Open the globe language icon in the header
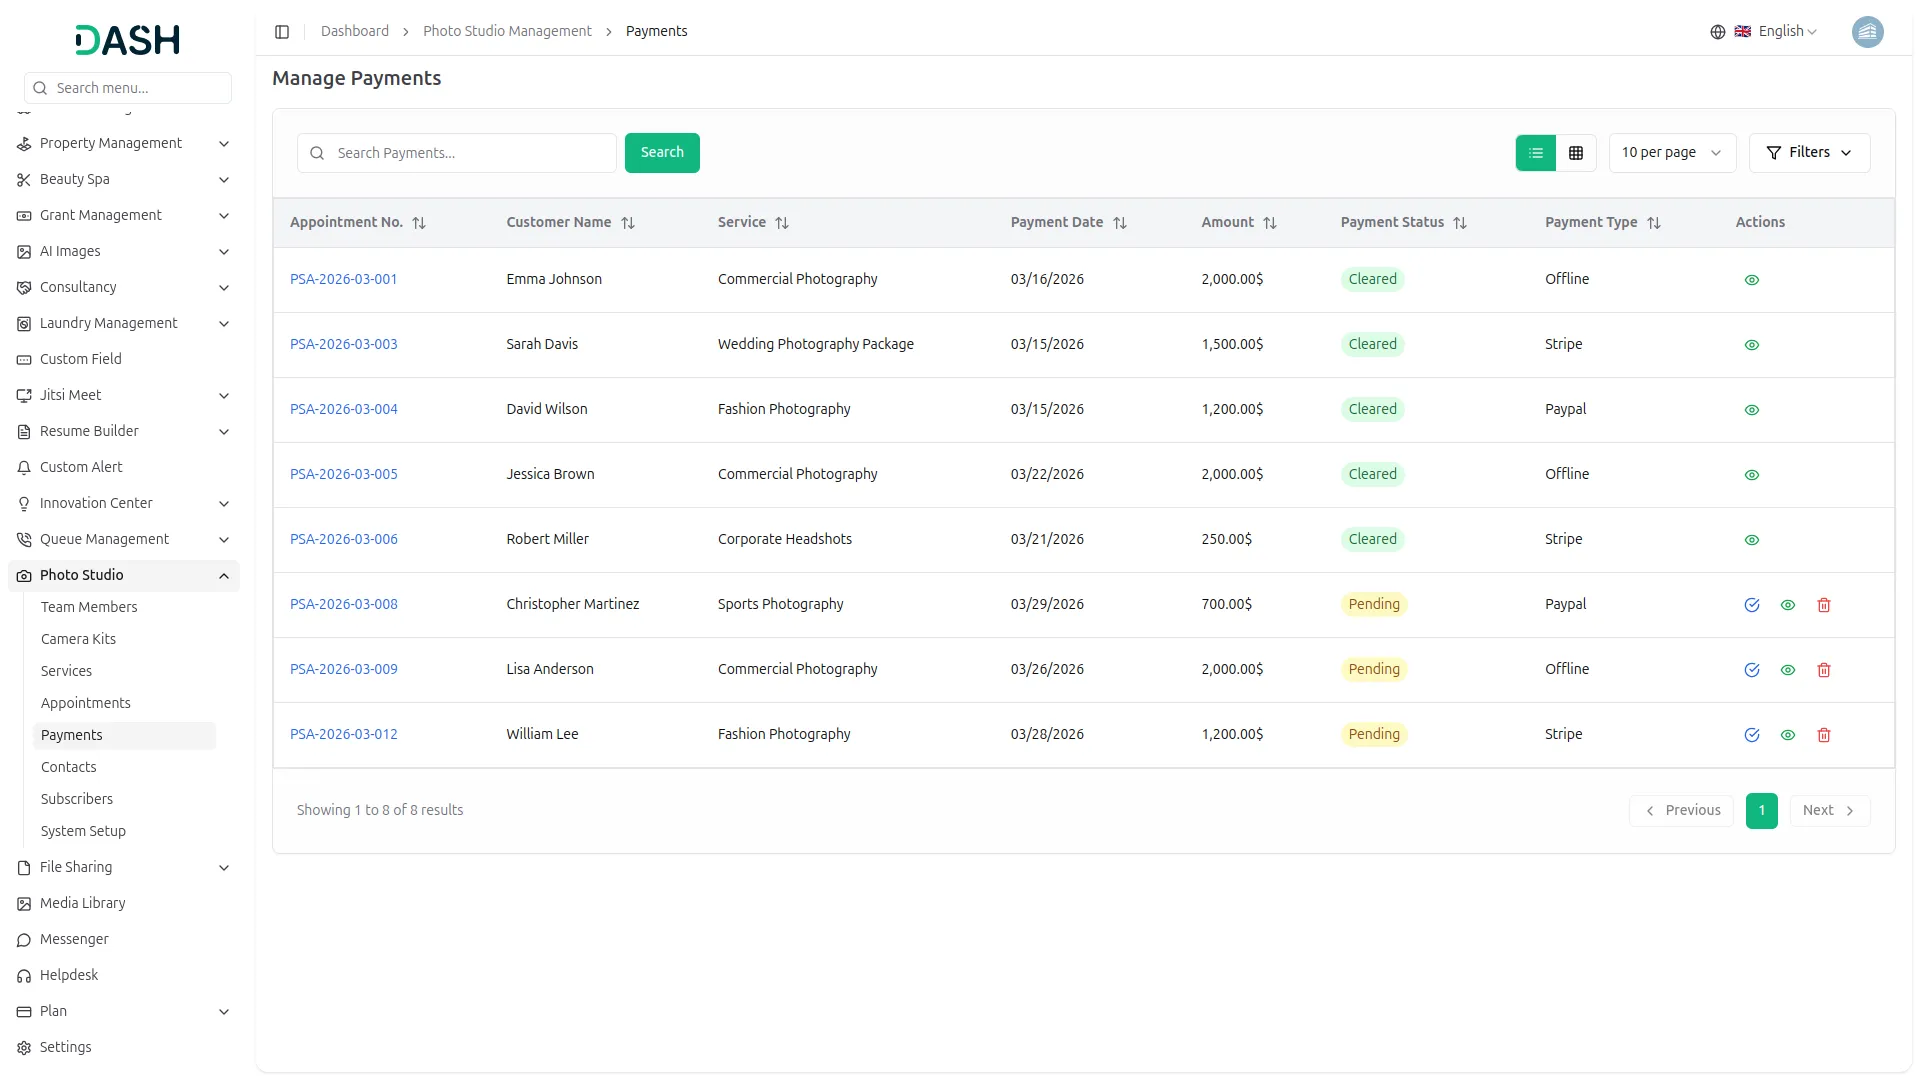This screenshot has height=1080, width=1920. [x=1717, y=31]
